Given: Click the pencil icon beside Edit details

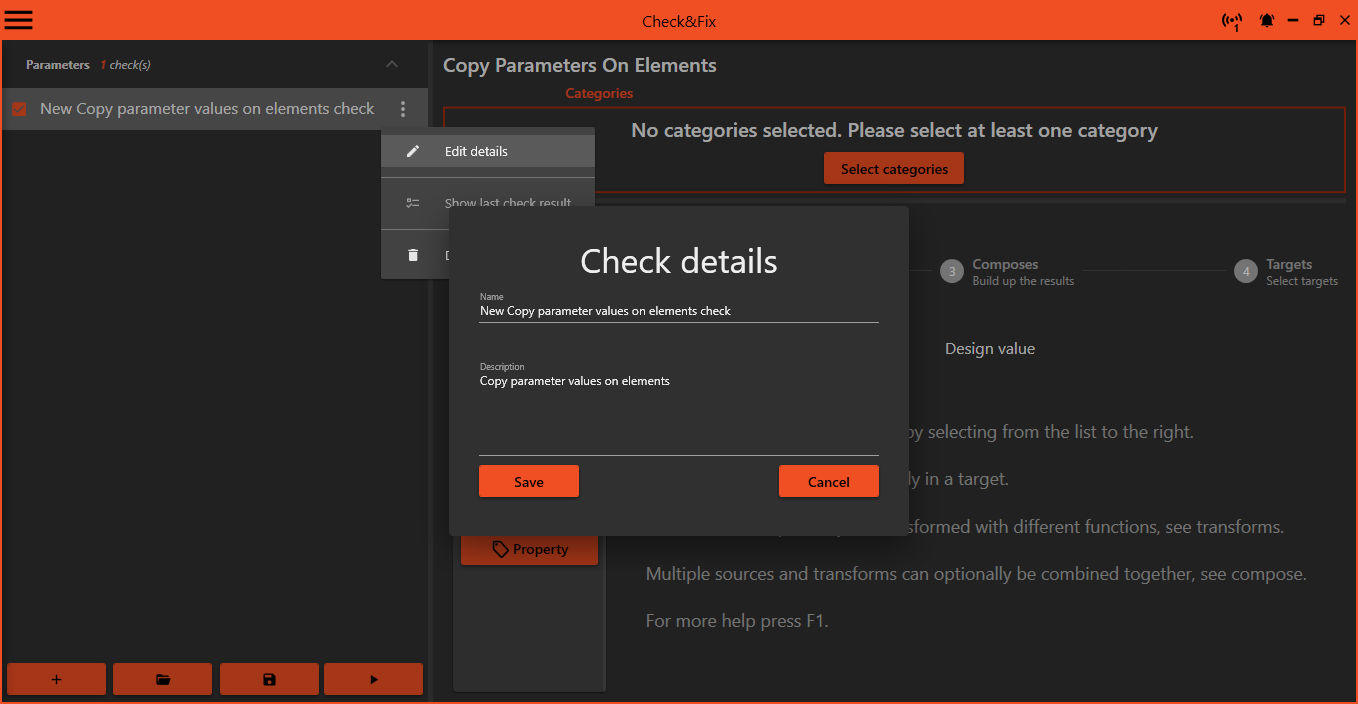Looking at the screenshot, I should coord(413,151).
